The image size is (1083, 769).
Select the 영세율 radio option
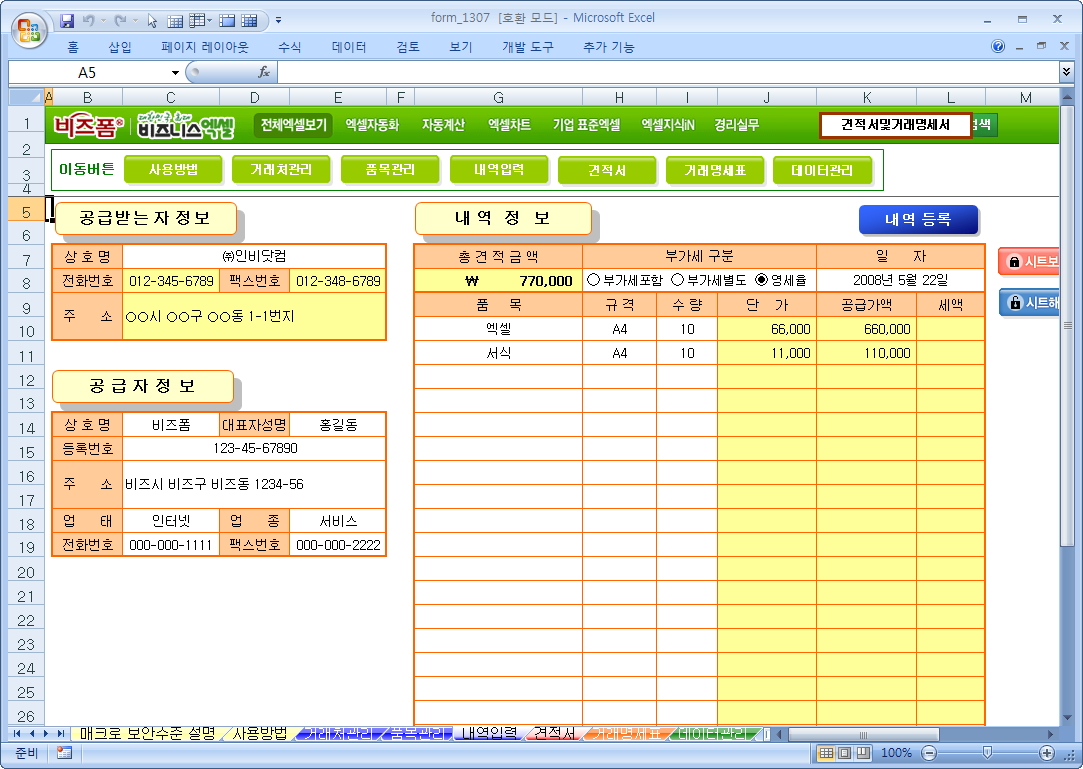coord(762,281)
